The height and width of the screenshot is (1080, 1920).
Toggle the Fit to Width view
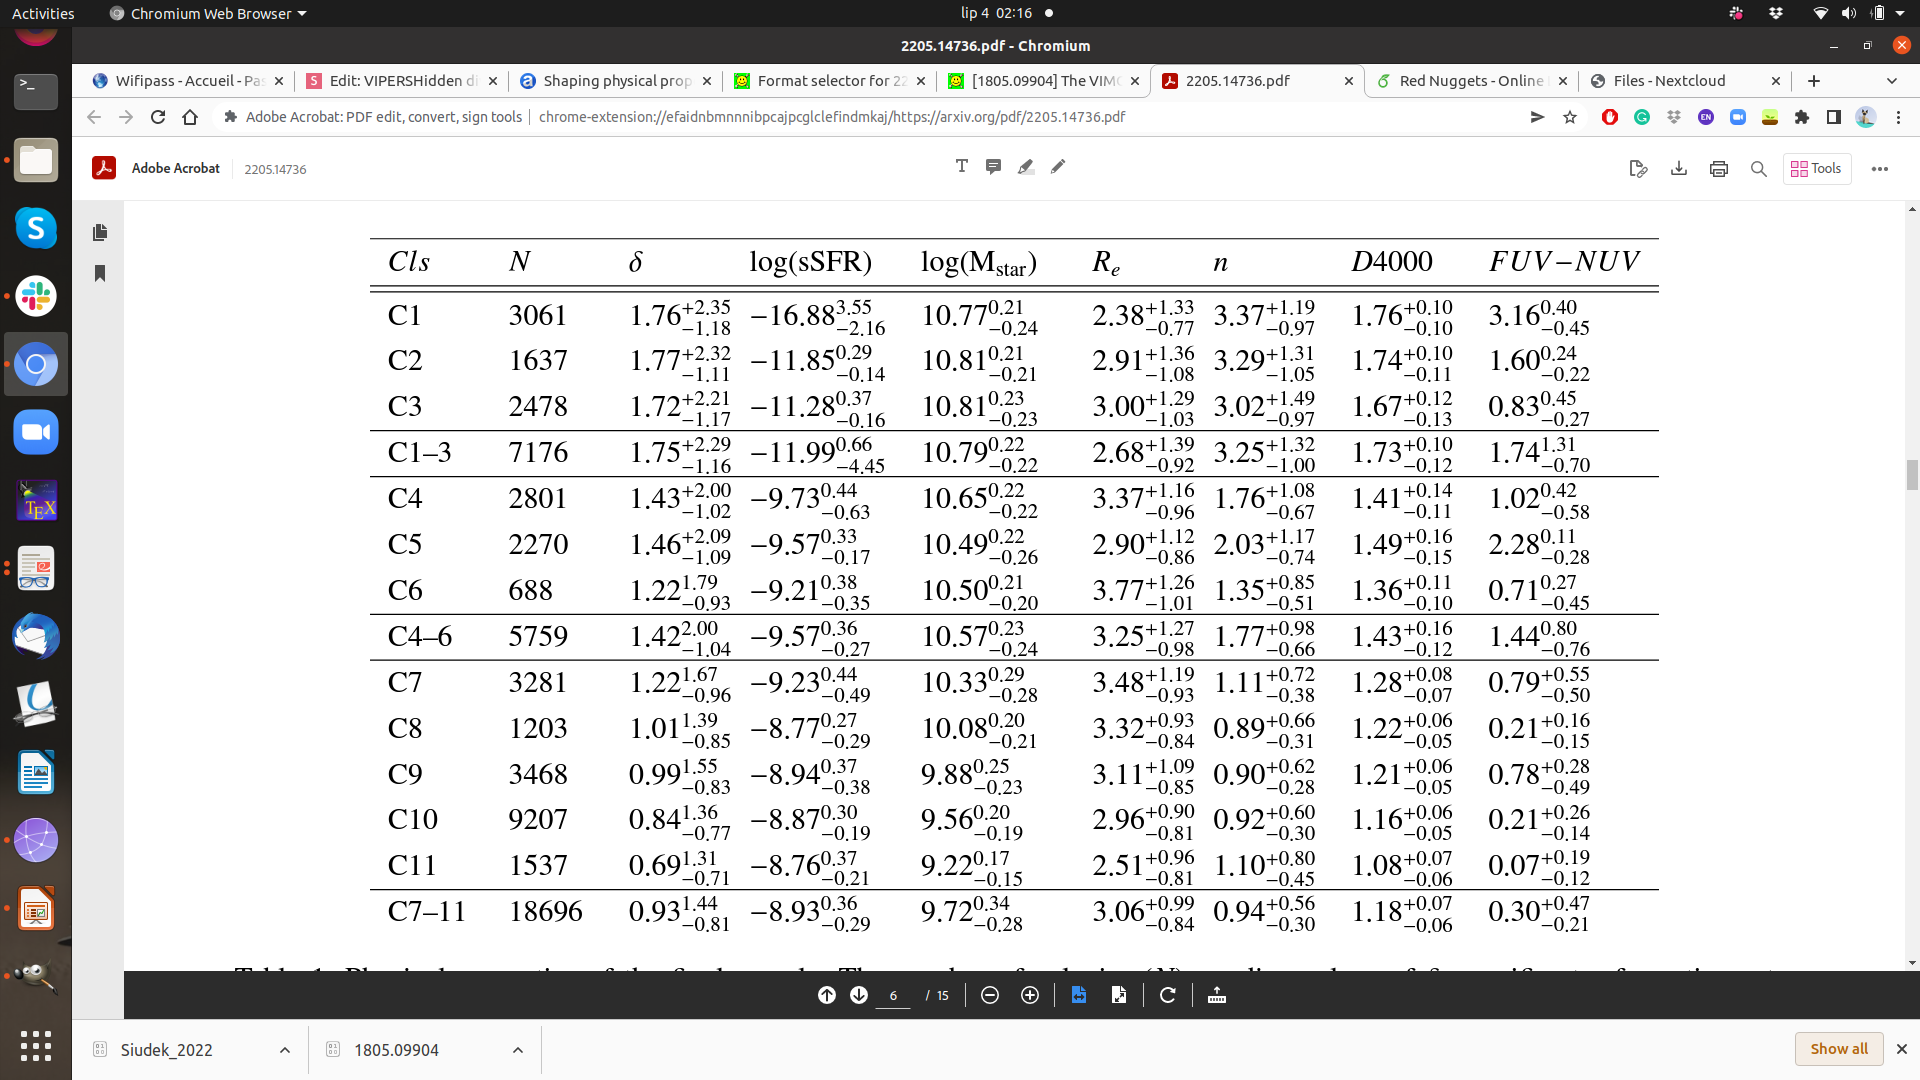[1079, 995]
